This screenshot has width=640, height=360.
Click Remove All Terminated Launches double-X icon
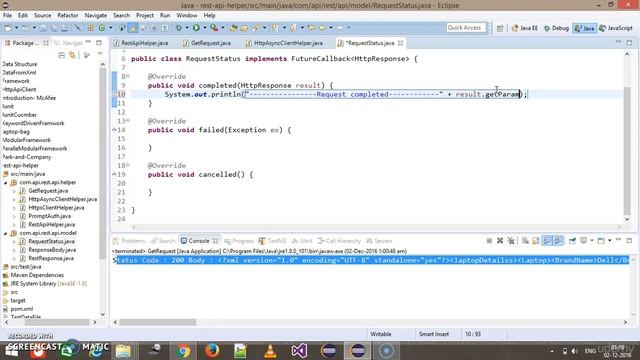pos(511,241)
